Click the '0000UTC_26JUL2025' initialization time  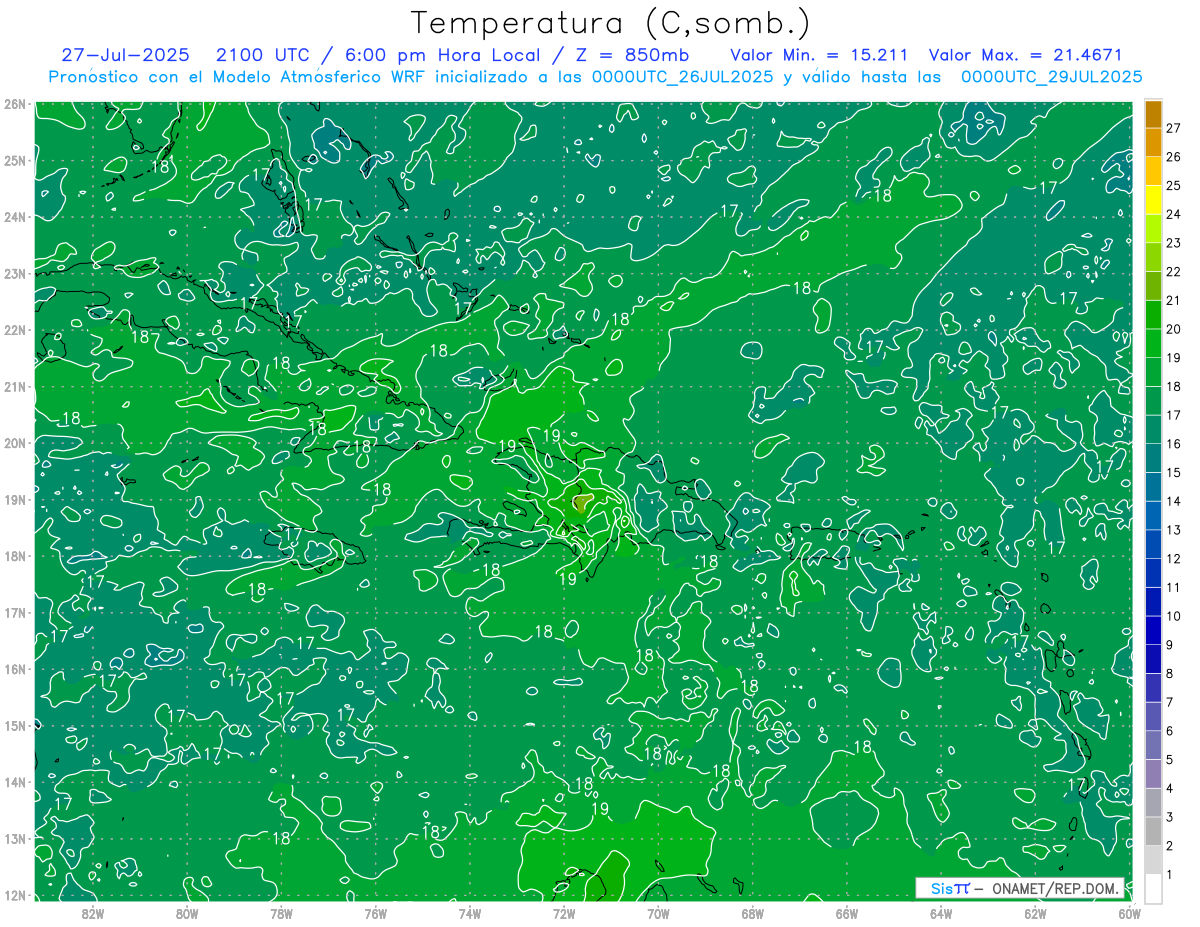tap(683, 77)
